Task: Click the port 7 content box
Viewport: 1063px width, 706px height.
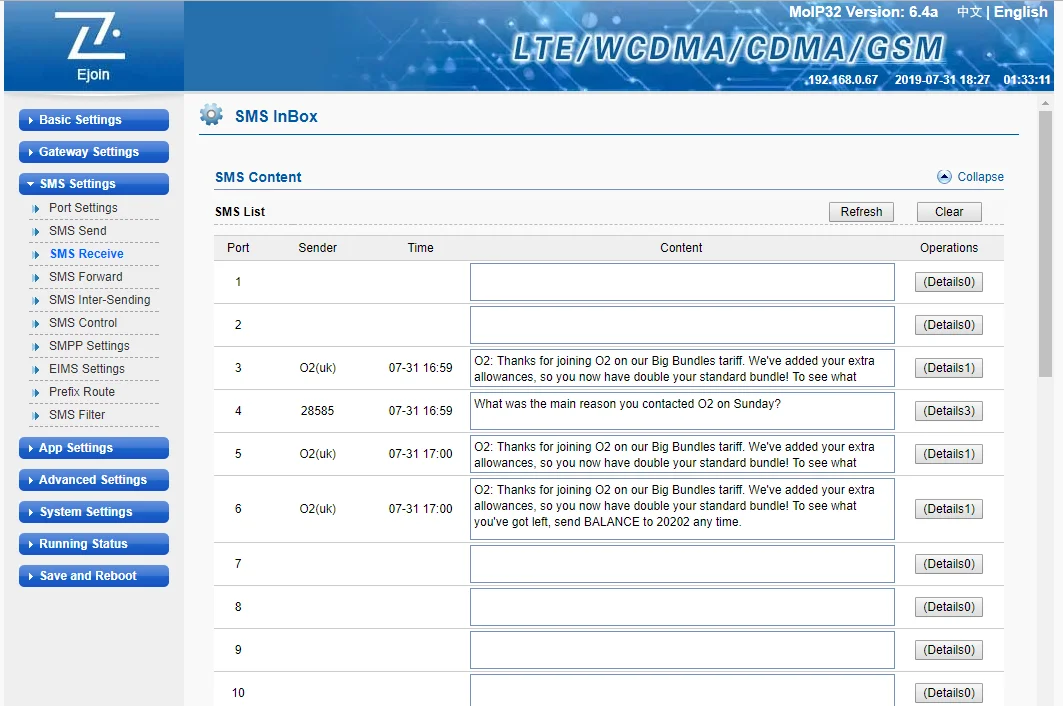Action: click(682, 564)
